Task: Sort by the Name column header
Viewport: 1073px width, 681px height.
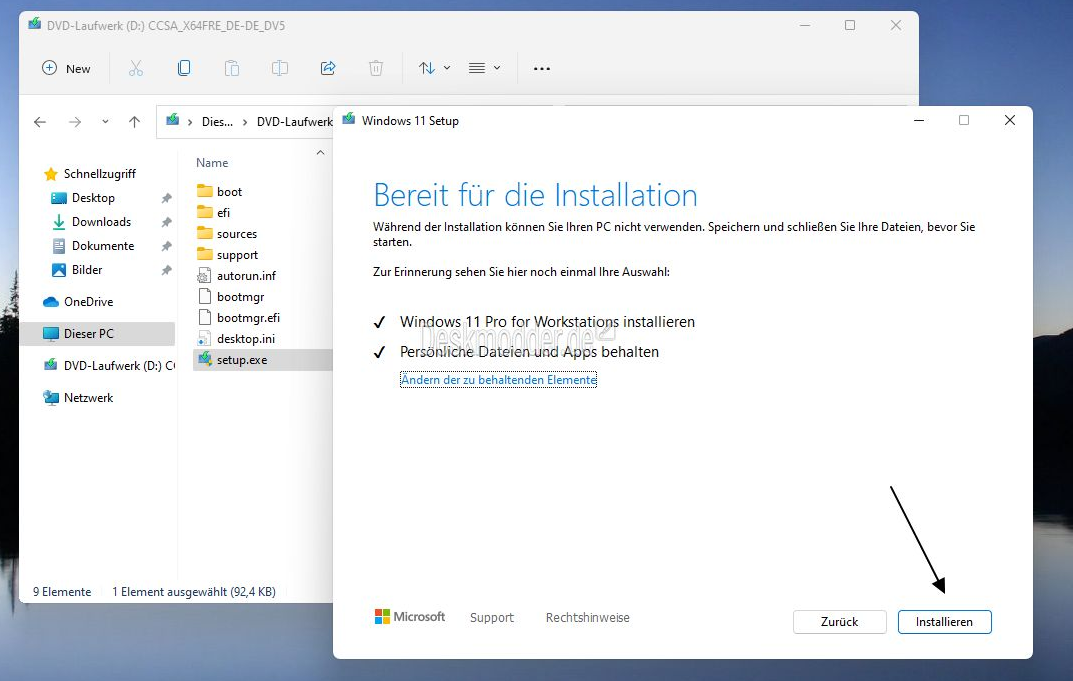Action: coord(212,163)
